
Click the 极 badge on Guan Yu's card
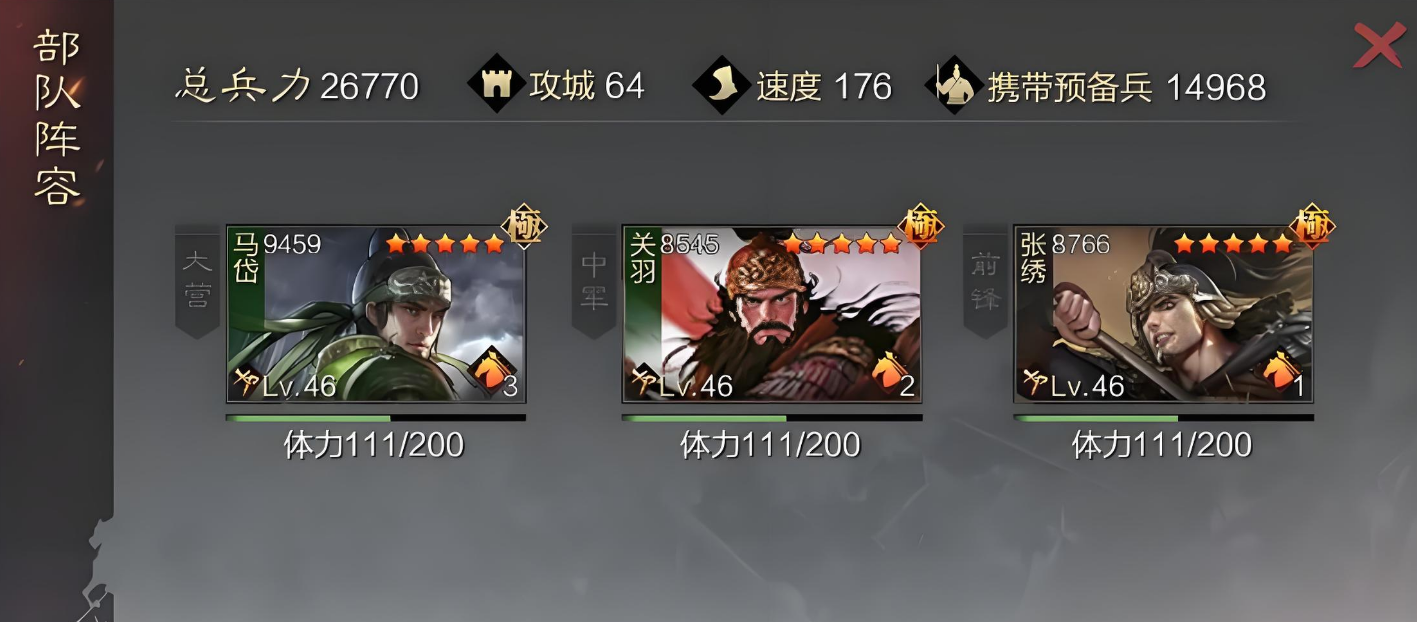(x=921, y=226)
